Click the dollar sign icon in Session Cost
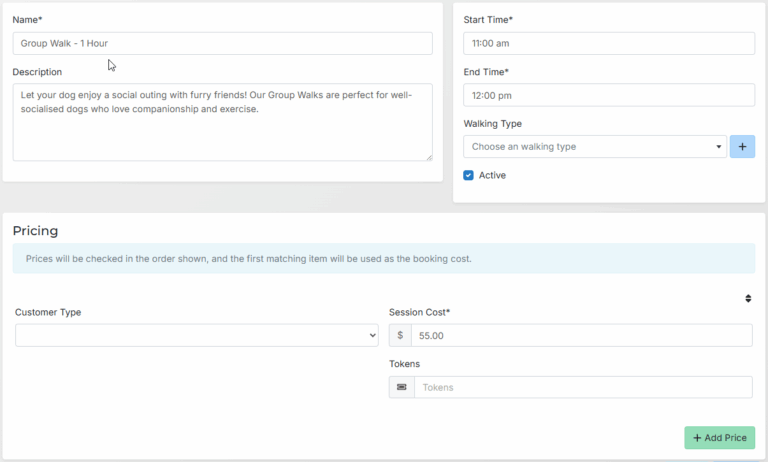 400,336
